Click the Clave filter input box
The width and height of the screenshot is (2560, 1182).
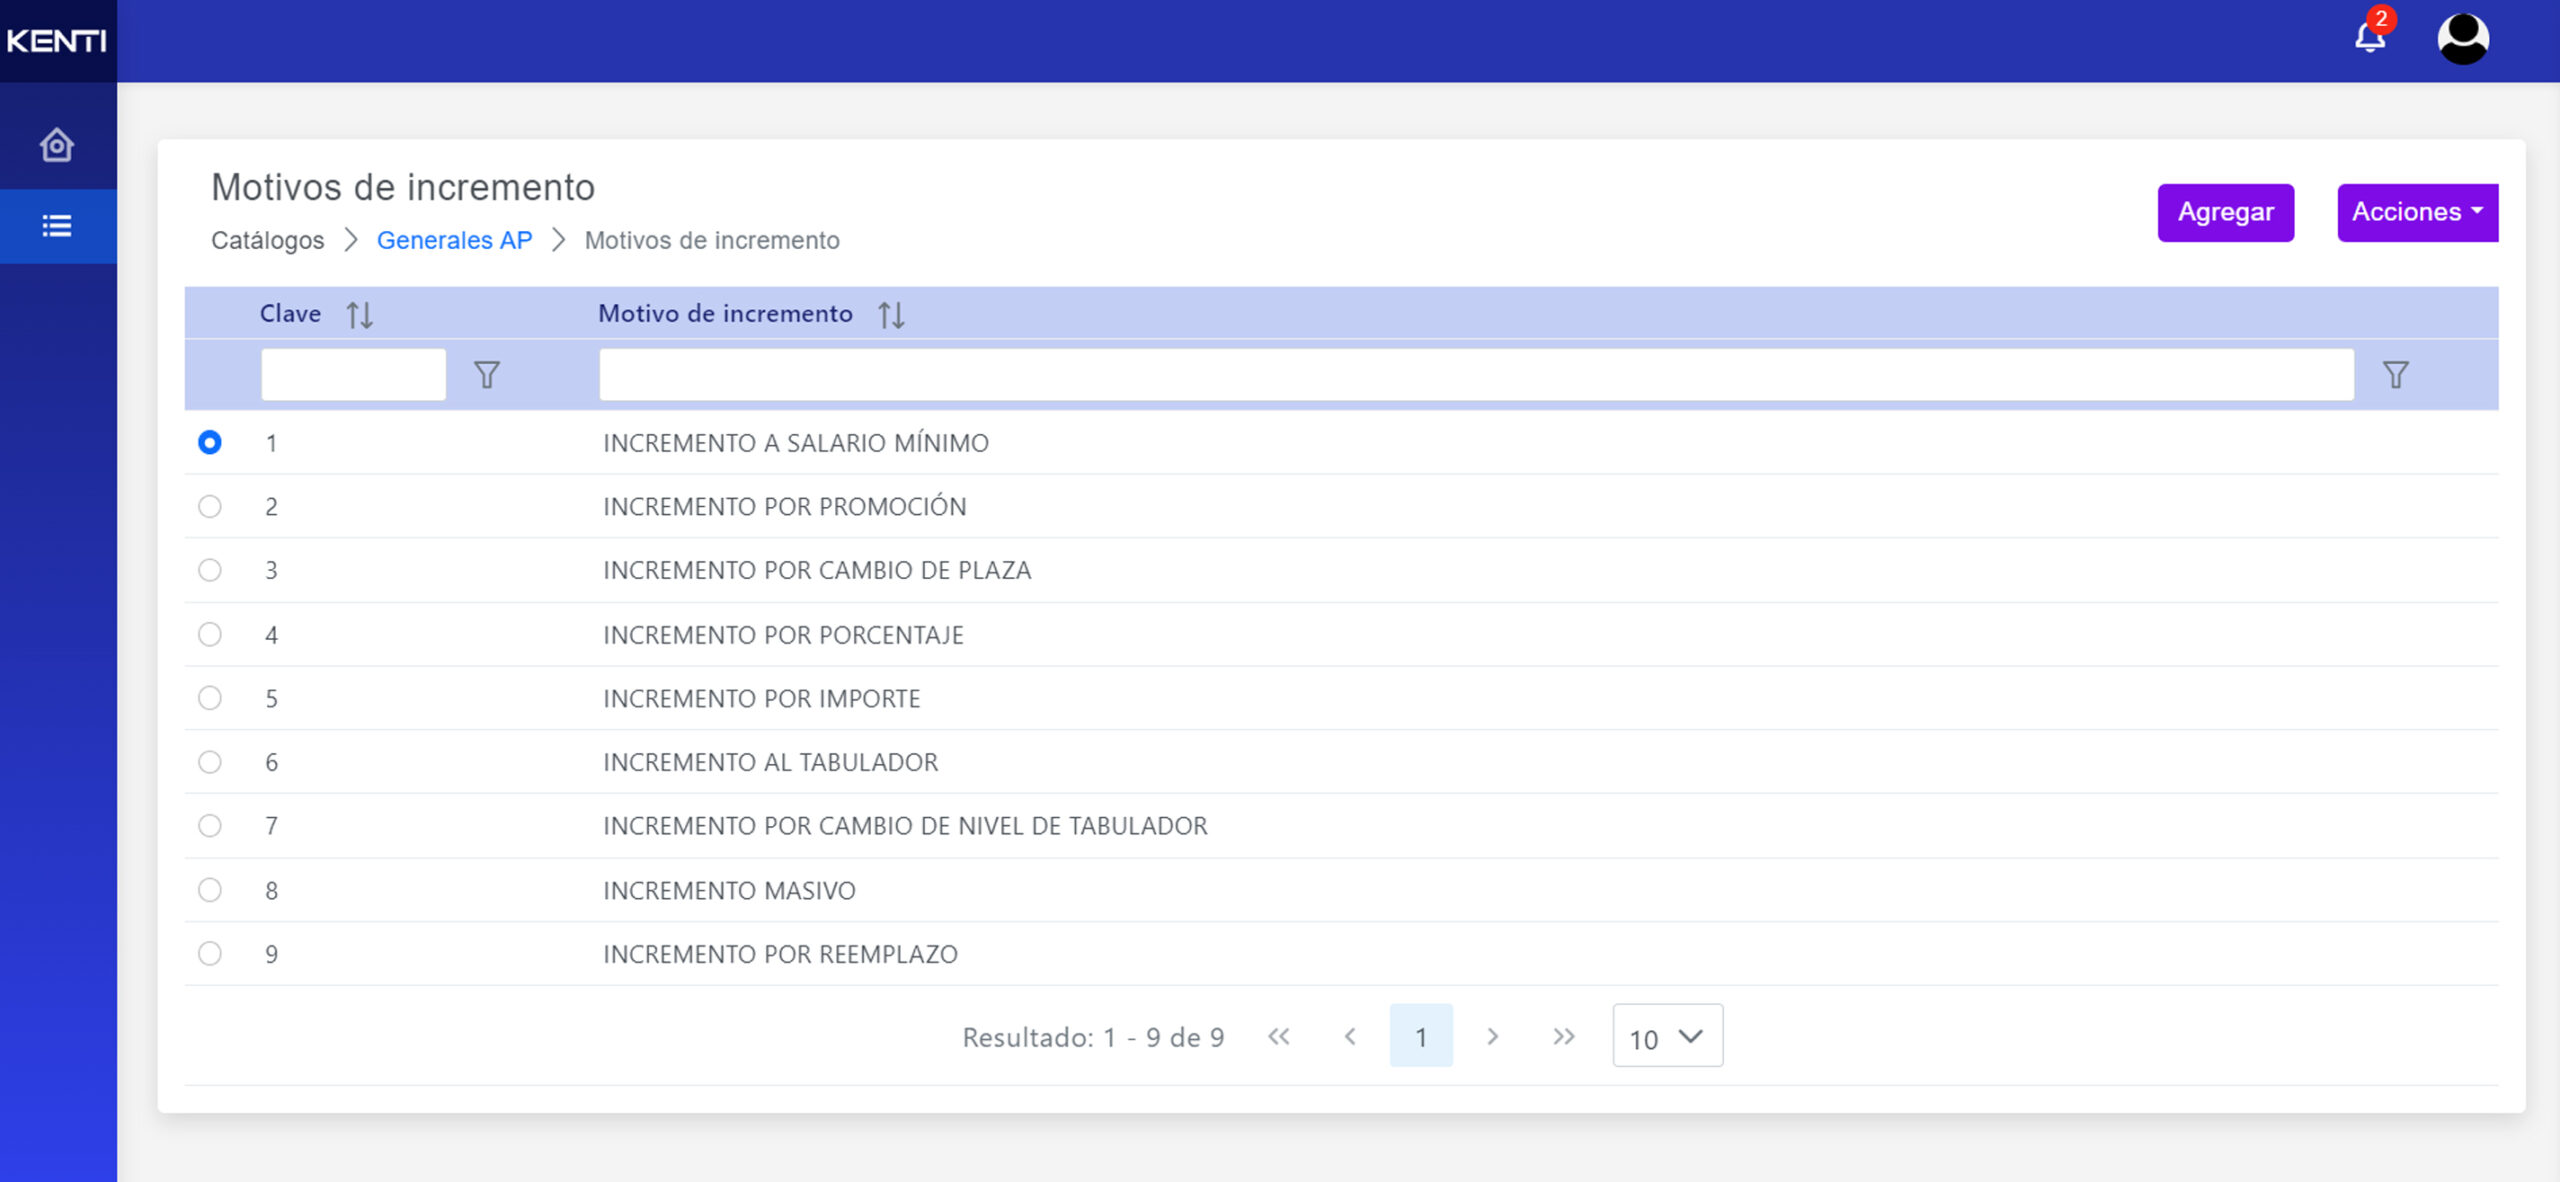[353, 375]
